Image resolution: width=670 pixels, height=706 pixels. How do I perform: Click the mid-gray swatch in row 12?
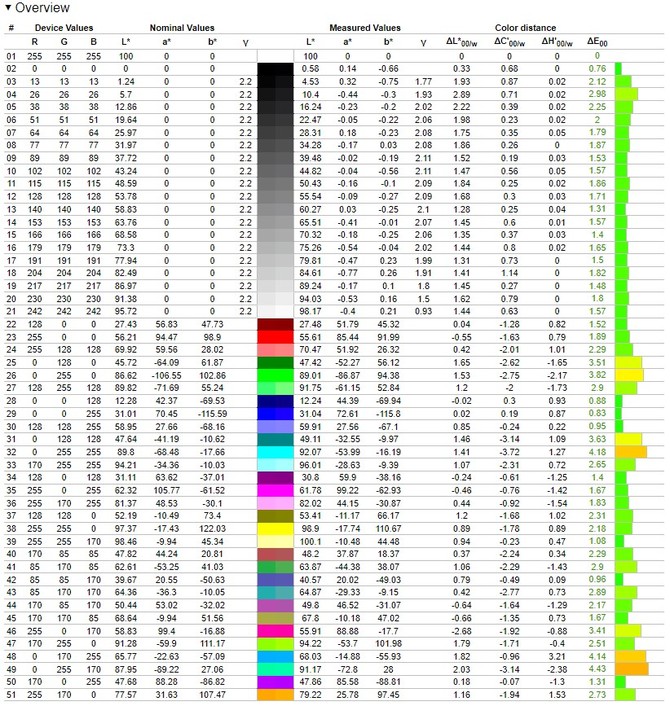(275, 197)
